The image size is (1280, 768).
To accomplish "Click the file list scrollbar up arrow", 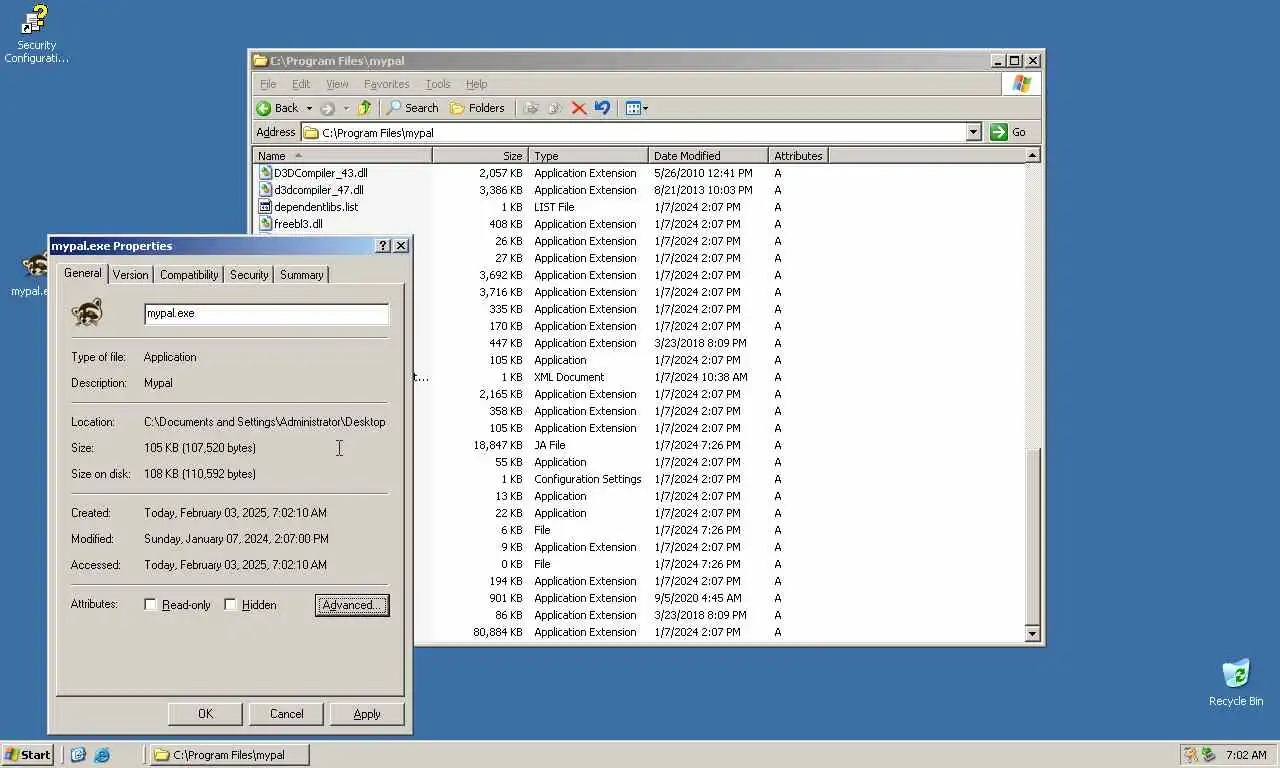I will click(1033, 156).
